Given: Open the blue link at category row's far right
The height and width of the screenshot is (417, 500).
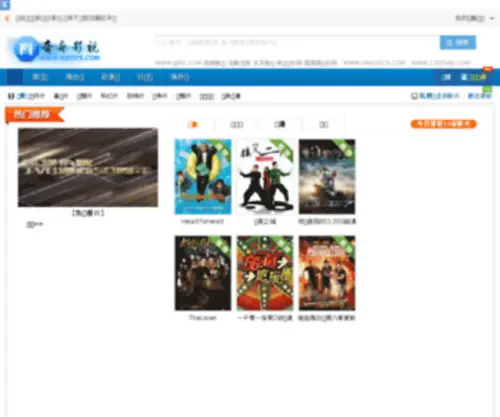Looking at the screenshot, I should point(479,96).
